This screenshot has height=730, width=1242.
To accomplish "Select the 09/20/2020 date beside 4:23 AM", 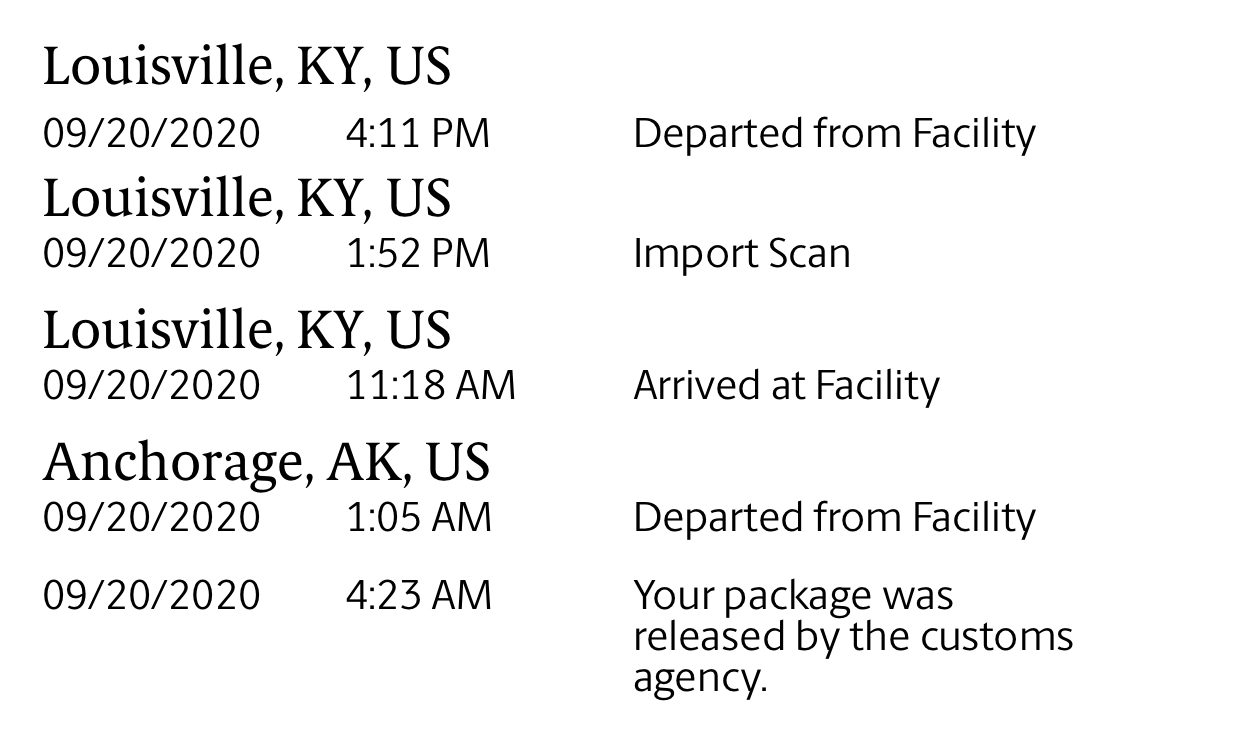I will (151, 596).
